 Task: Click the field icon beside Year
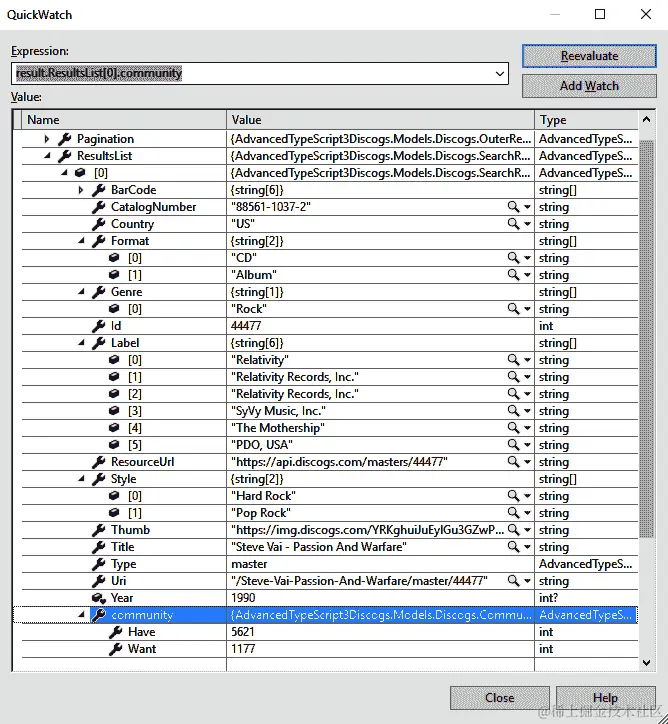pyautogui.click(x=99, y=598)
